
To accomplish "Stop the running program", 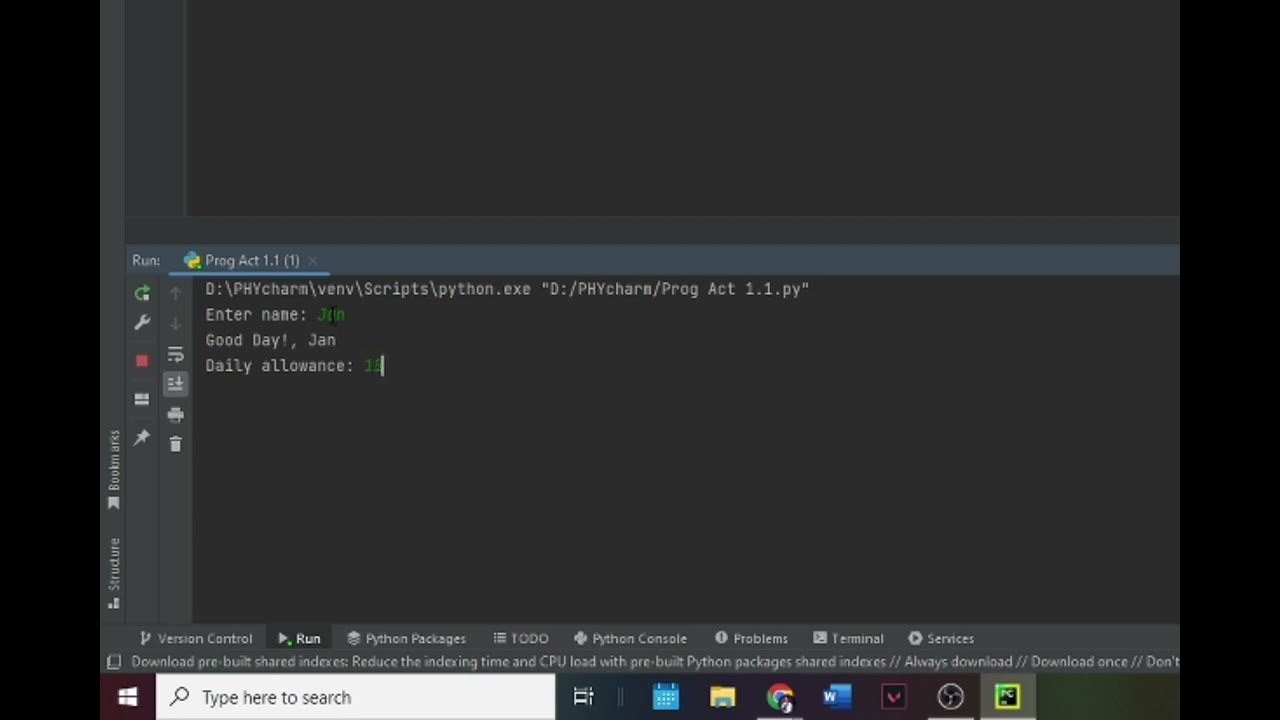I will tap(142, 361).
